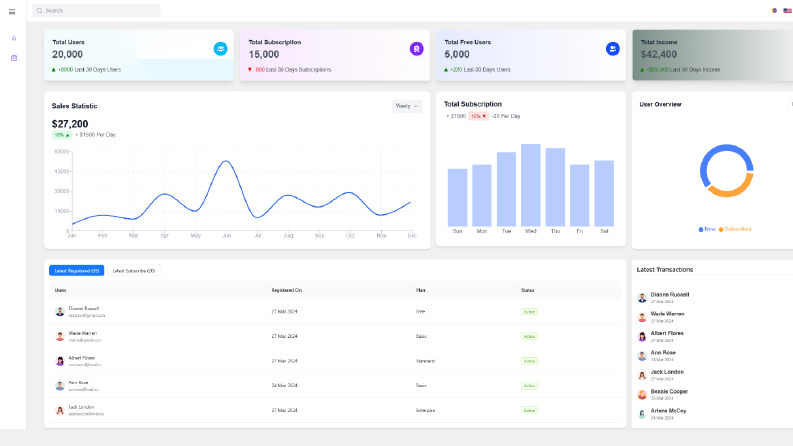The image size is (793, 446).
Task: Select Bessie Cooper's avatar in transactions
Action: pos(642,394)
